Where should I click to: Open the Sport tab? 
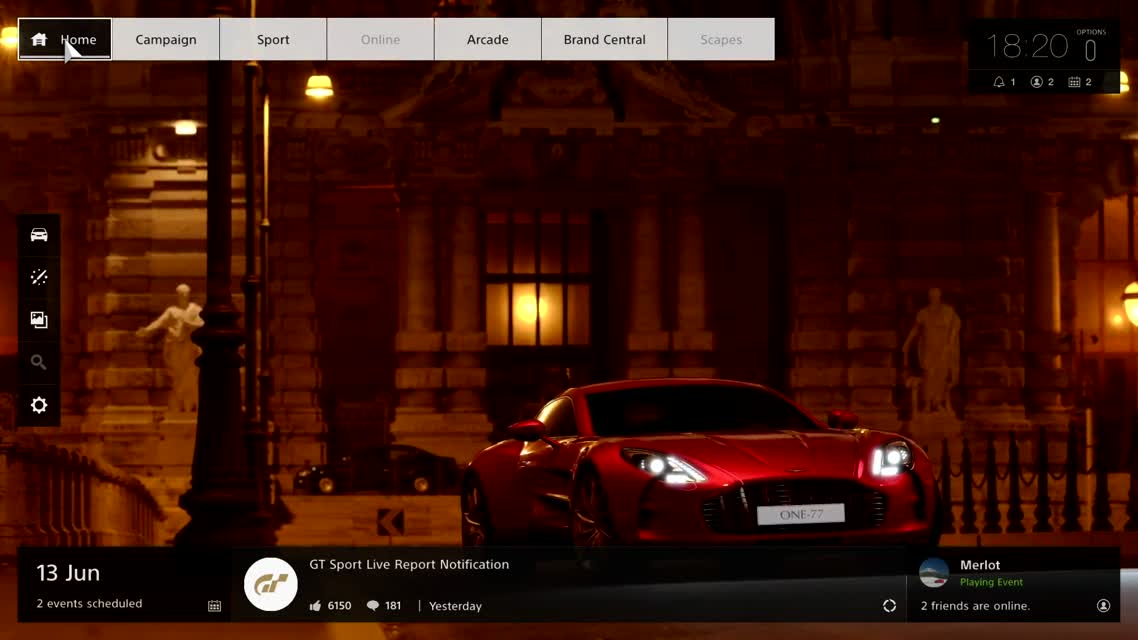pos(273,39)
